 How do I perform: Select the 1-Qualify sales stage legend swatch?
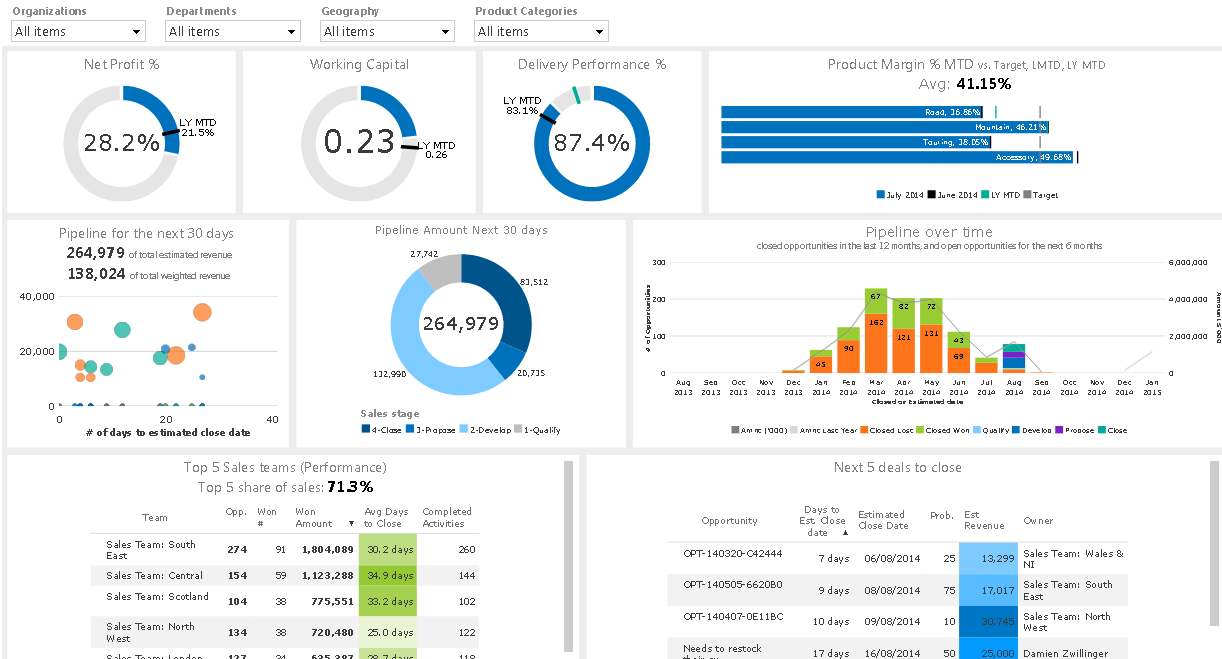(x=518, y=430)
